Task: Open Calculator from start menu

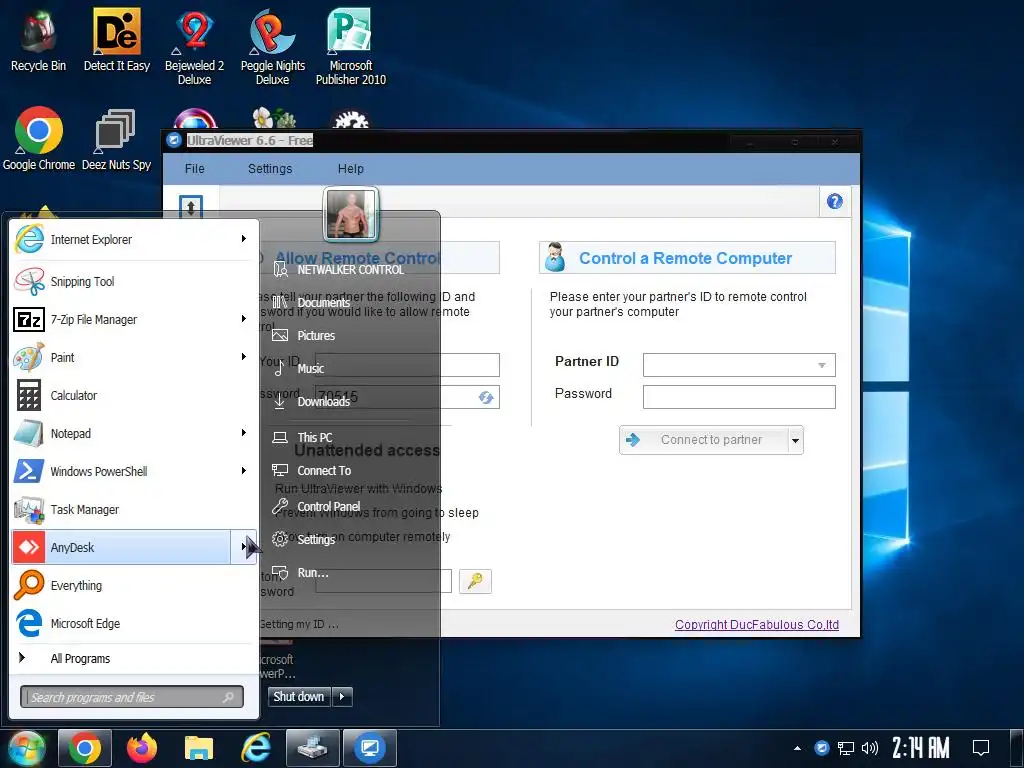Action: (134, 395)
